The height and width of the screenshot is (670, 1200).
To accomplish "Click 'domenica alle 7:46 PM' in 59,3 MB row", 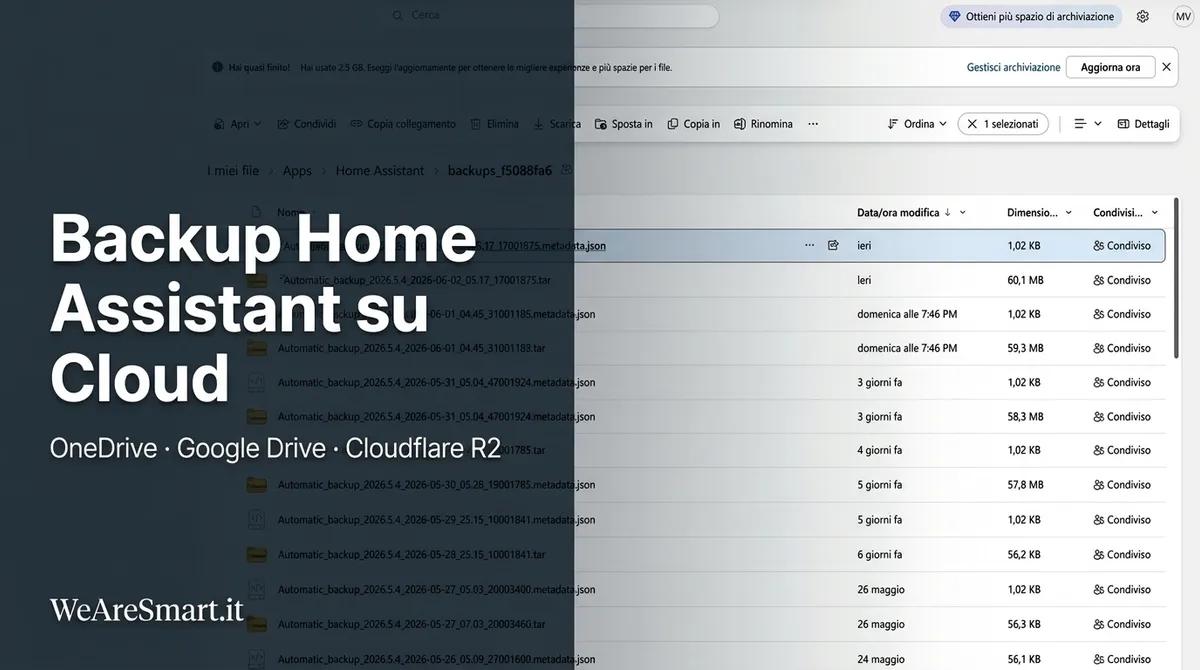I will (x=907, y=348).
